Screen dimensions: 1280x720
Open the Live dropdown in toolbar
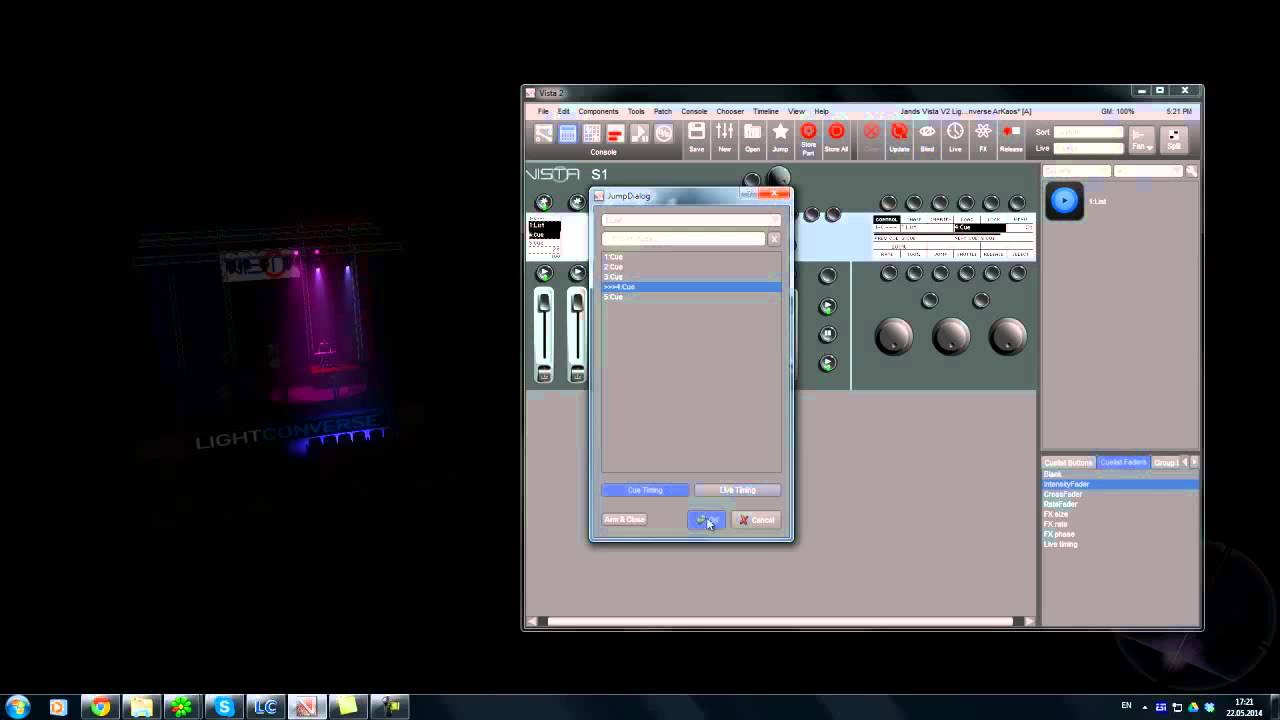[x=1088, y=148]
